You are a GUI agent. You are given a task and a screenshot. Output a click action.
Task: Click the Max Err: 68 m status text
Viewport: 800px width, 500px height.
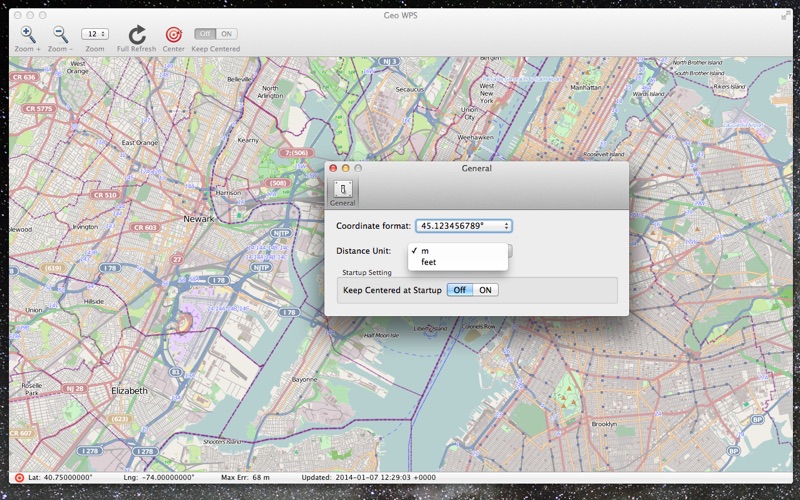[x=245, y=478]
